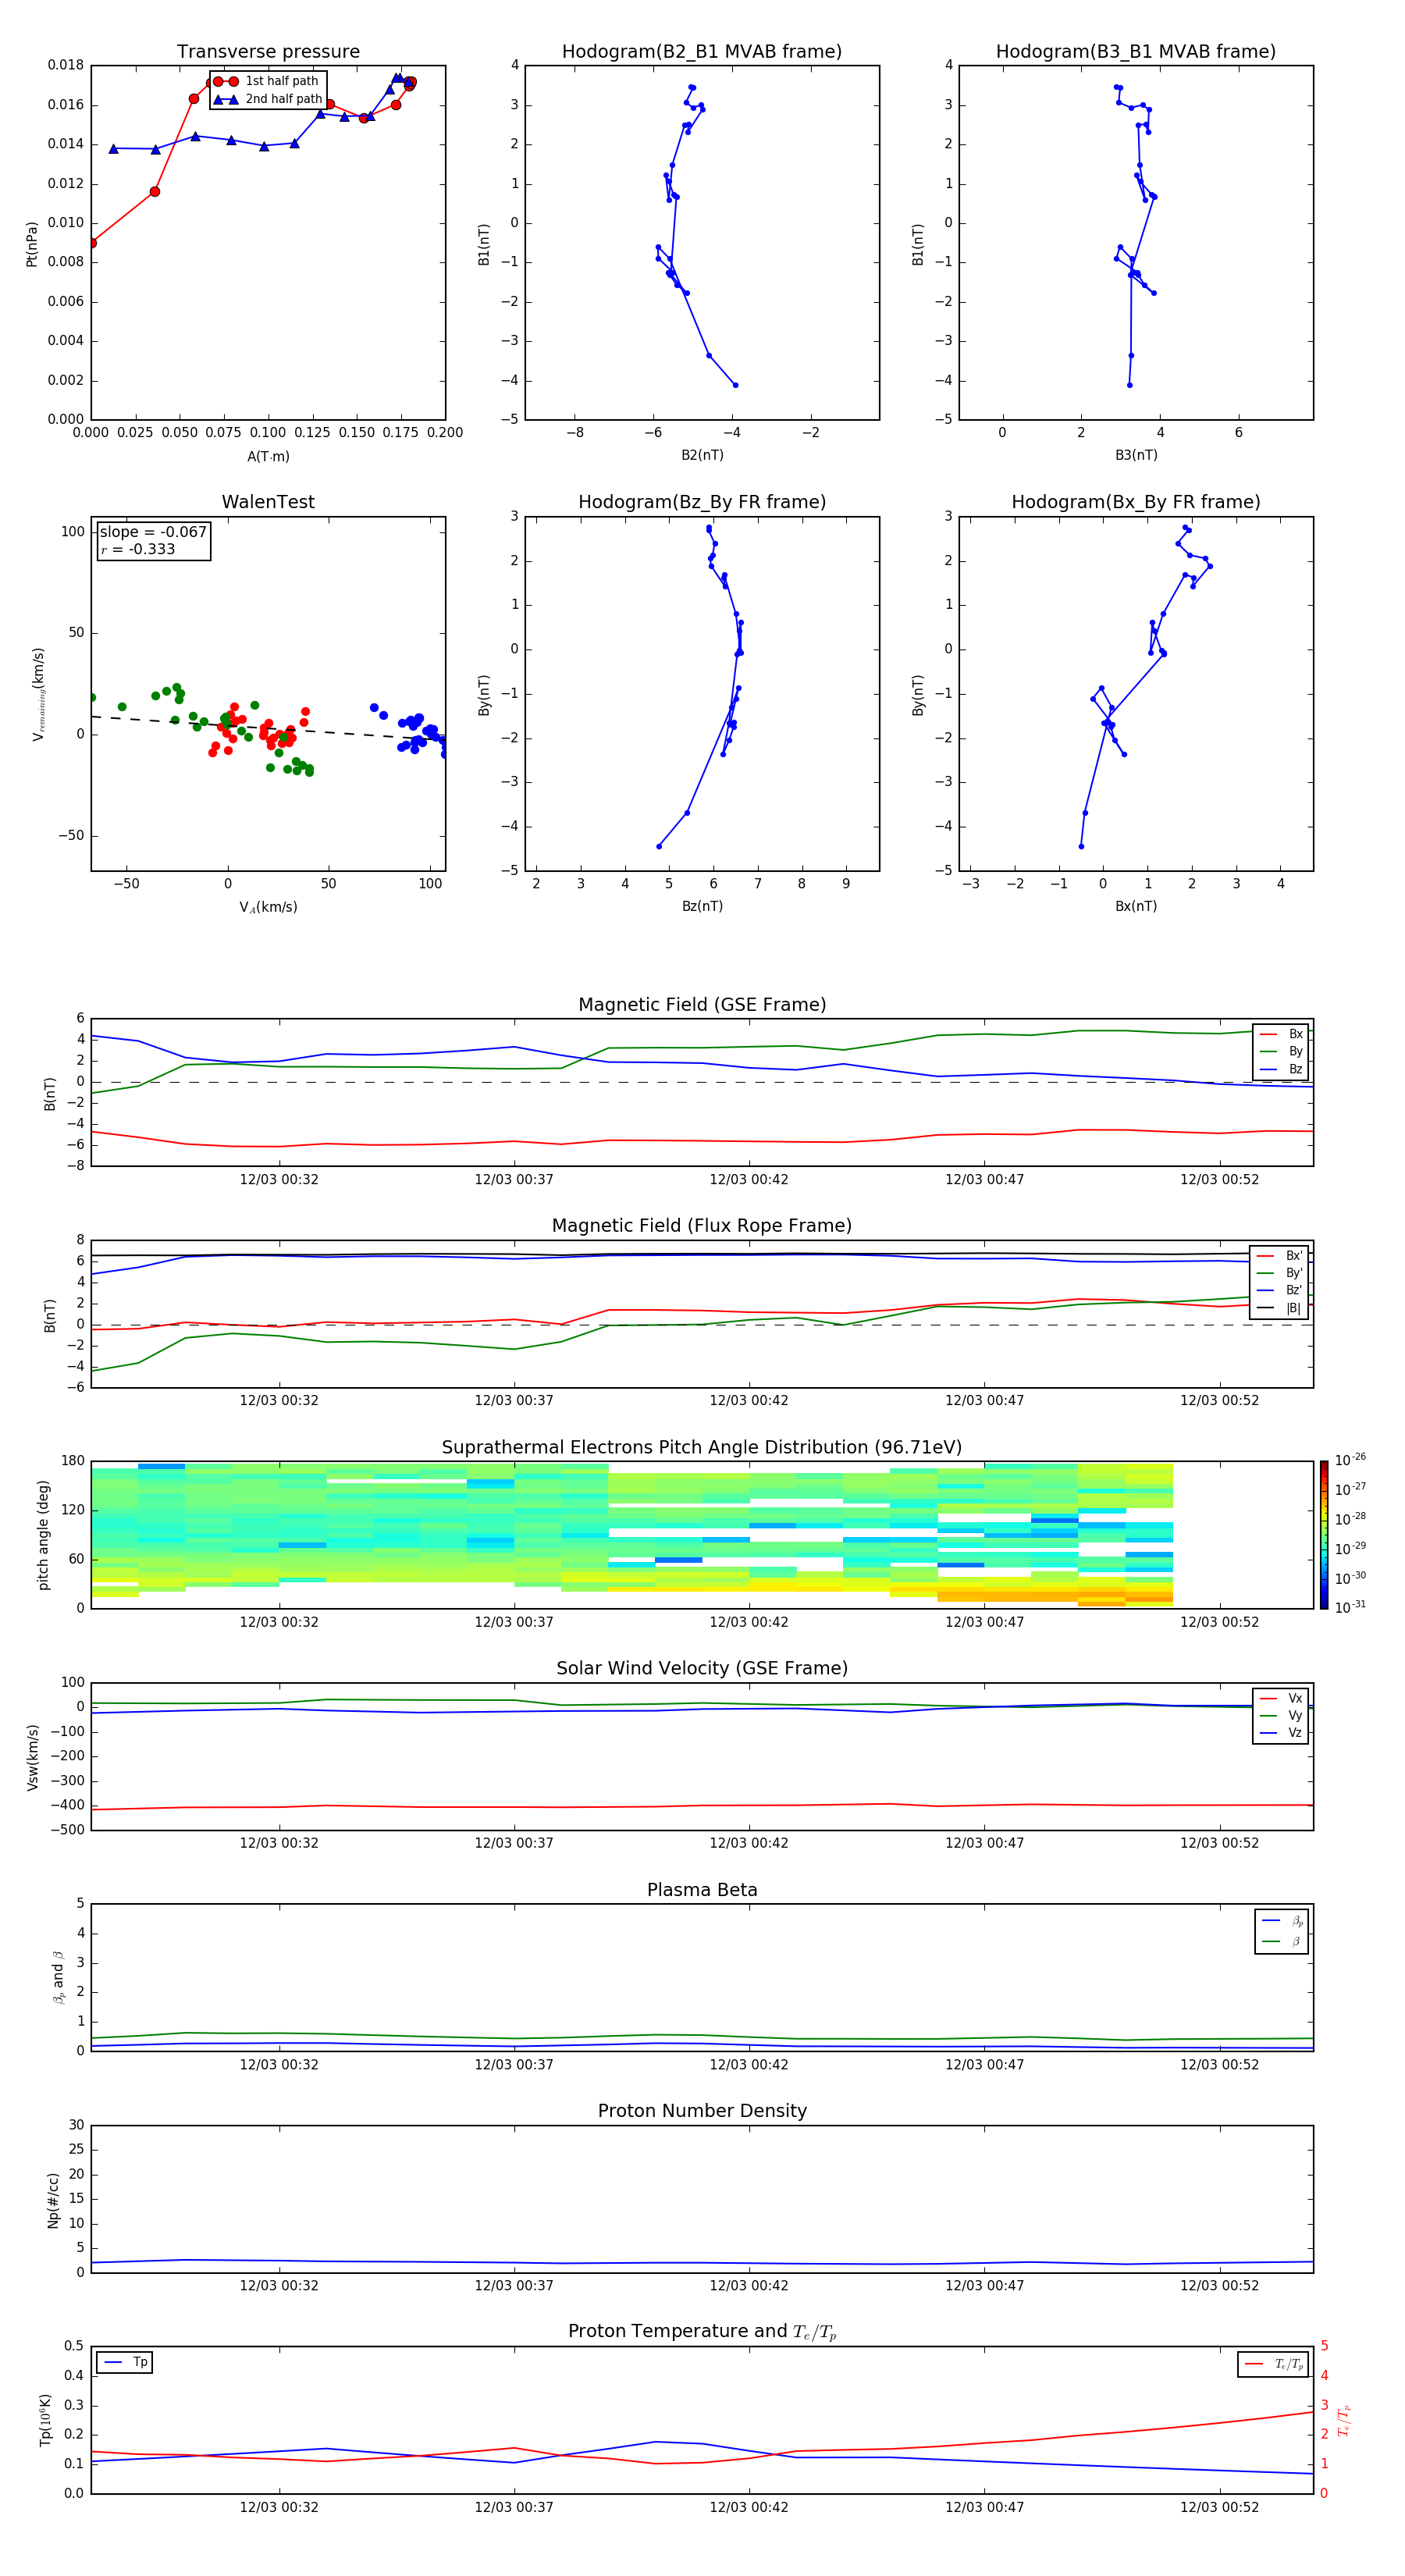Click the "Magnetic Field (GSE Frame)" title
Screen dimensions: 1405x2576
[702, 1005]
